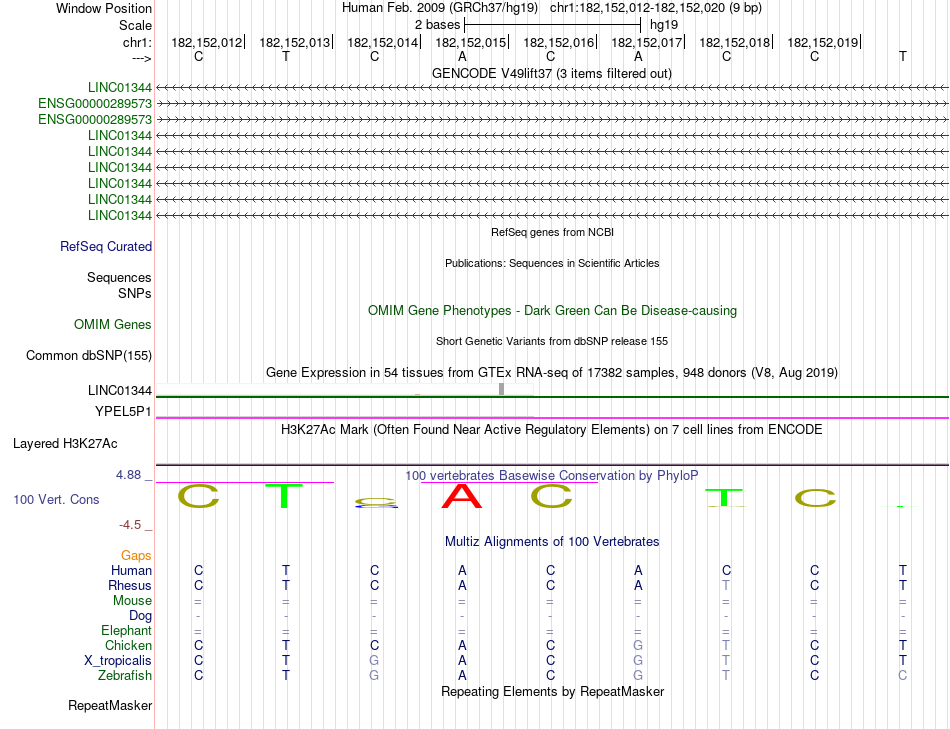Click the Dog alignment row label
The height and width of the screenshot is (729, 950).
(x=140, y=616)
